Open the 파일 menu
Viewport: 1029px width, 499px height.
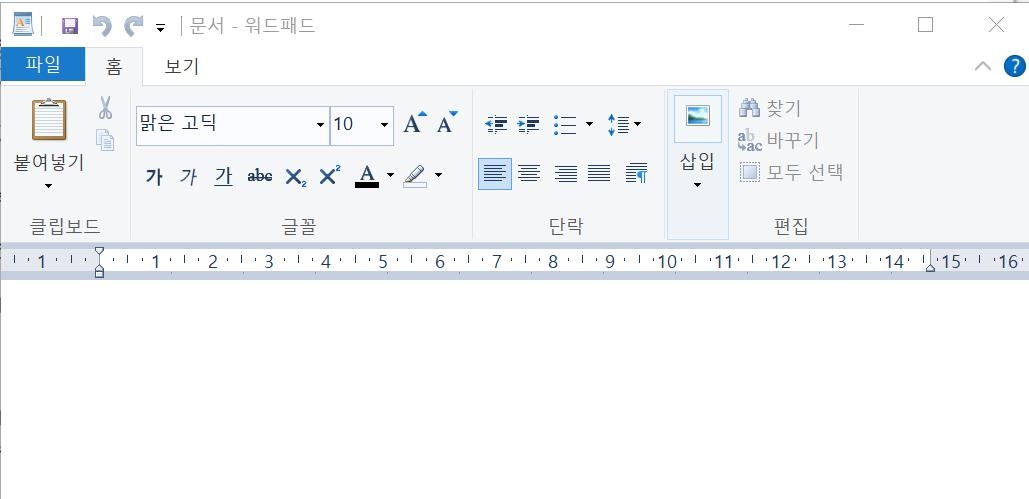tap(42, 65)
